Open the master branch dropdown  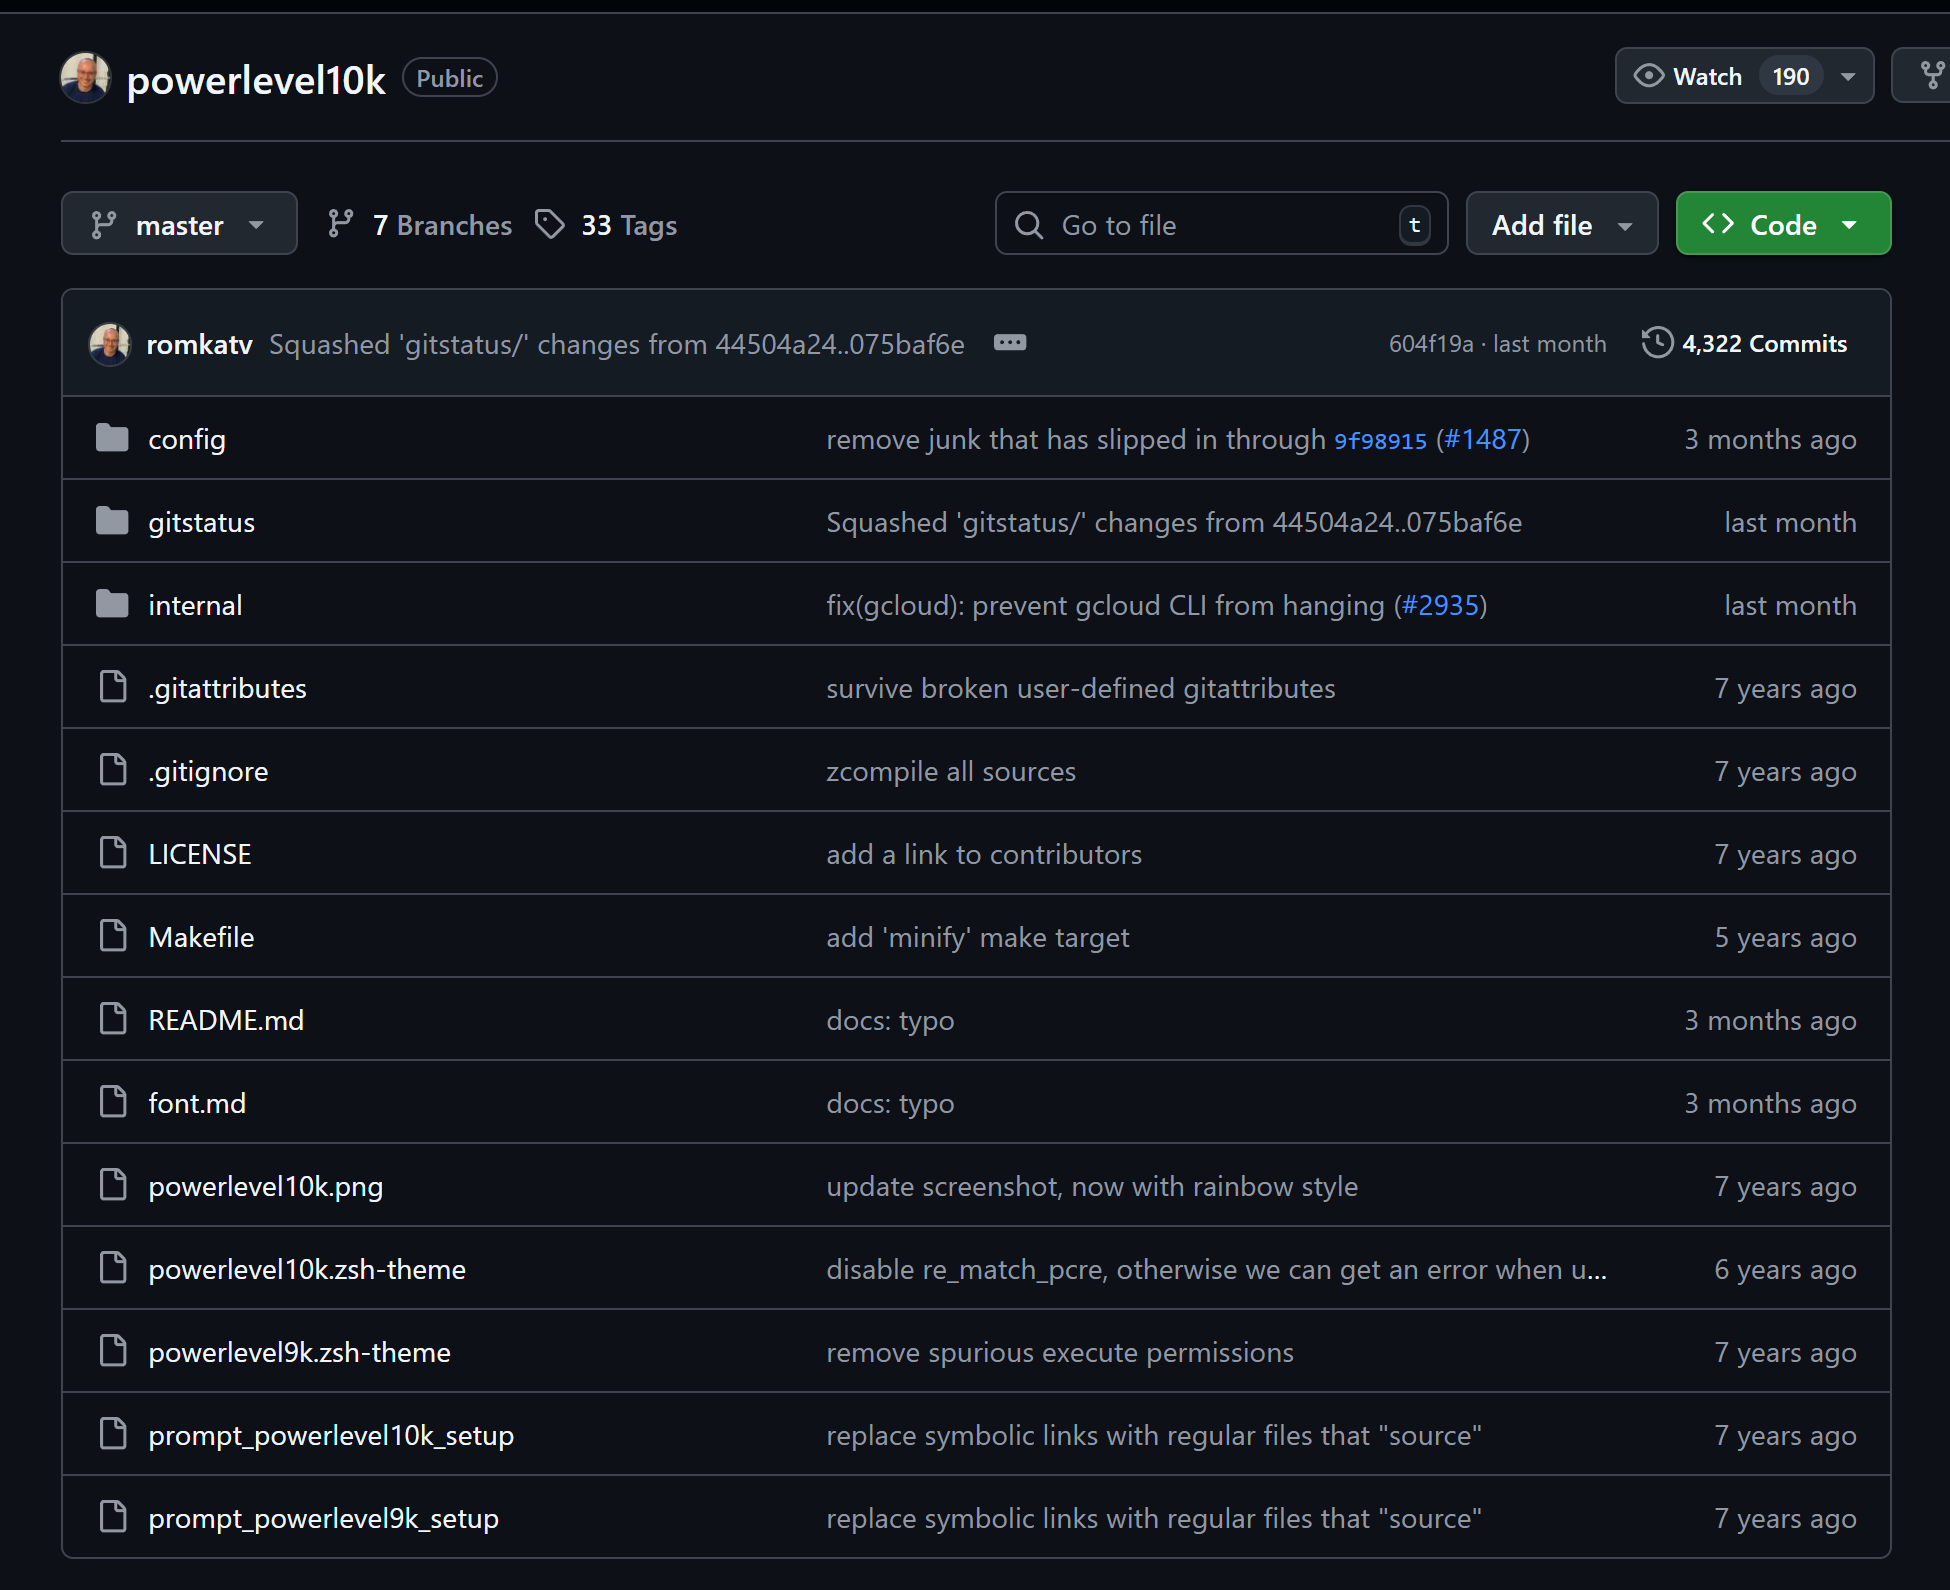[x=179, y=224]
